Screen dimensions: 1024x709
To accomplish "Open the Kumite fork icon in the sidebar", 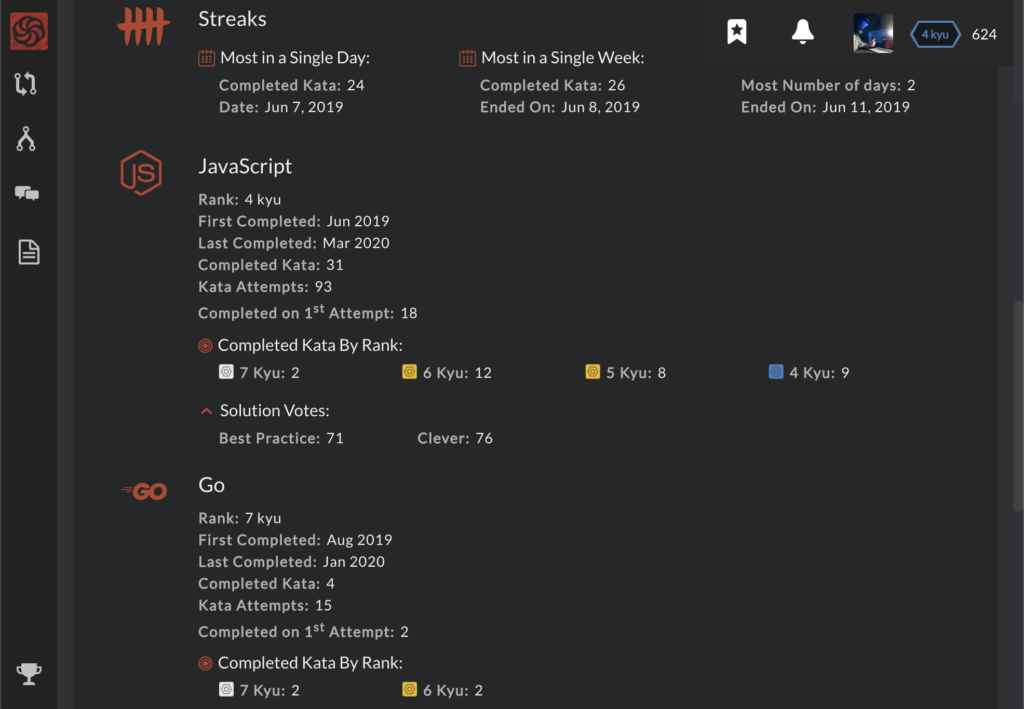I will (x=27, y=139).
